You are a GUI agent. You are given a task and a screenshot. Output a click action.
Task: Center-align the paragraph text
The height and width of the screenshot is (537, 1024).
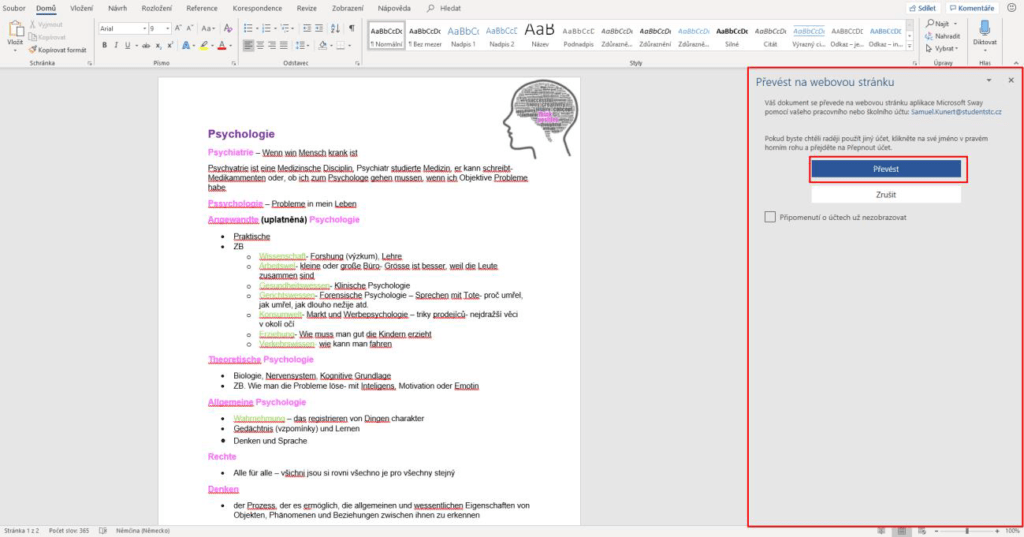[259, 45]
